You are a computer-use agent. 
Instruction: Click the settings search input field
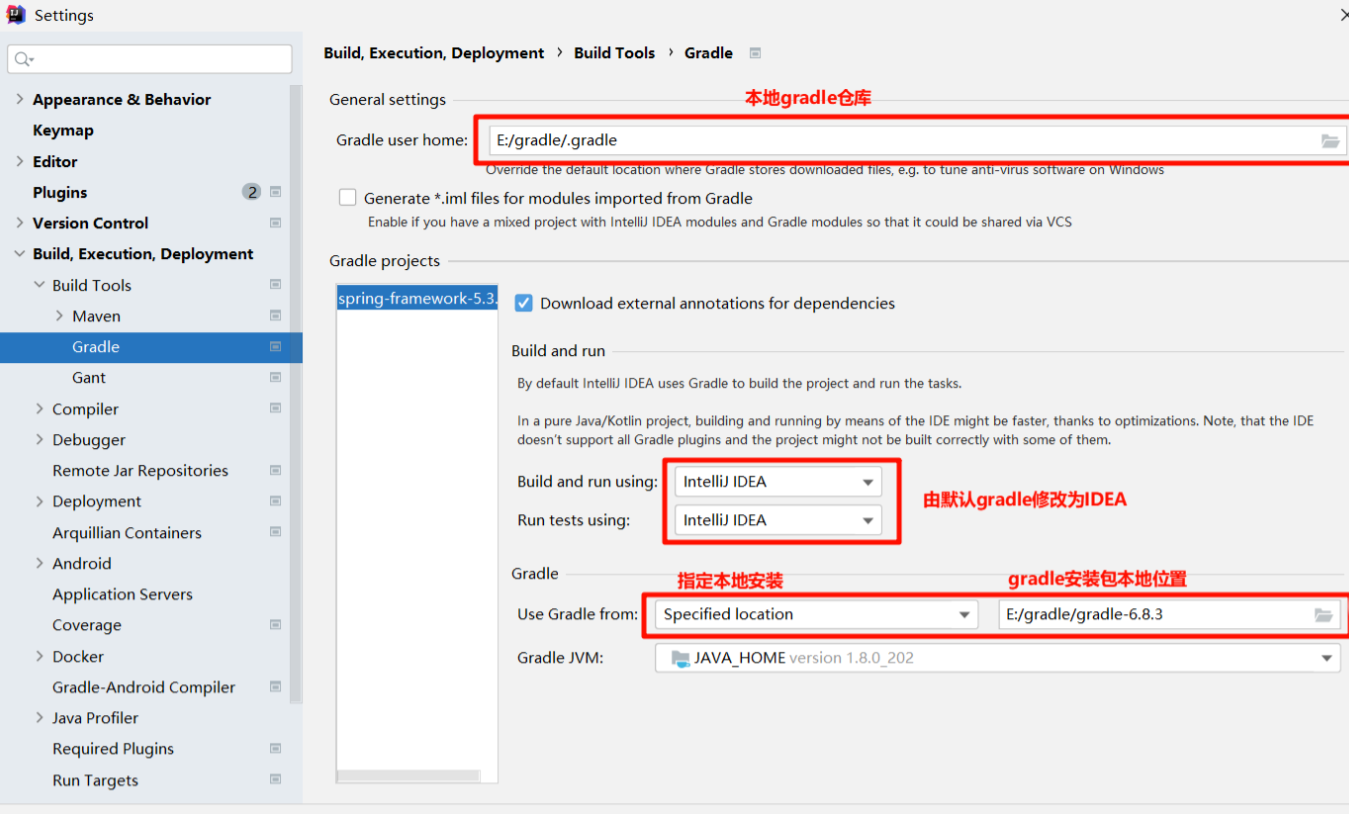150,59
